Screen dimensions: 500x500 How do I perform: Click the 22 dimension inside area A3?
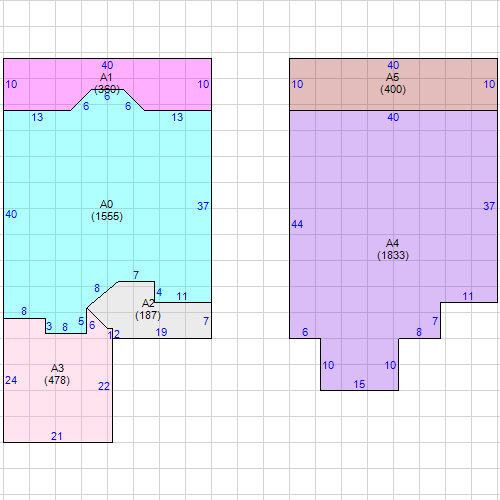[104, 386]
